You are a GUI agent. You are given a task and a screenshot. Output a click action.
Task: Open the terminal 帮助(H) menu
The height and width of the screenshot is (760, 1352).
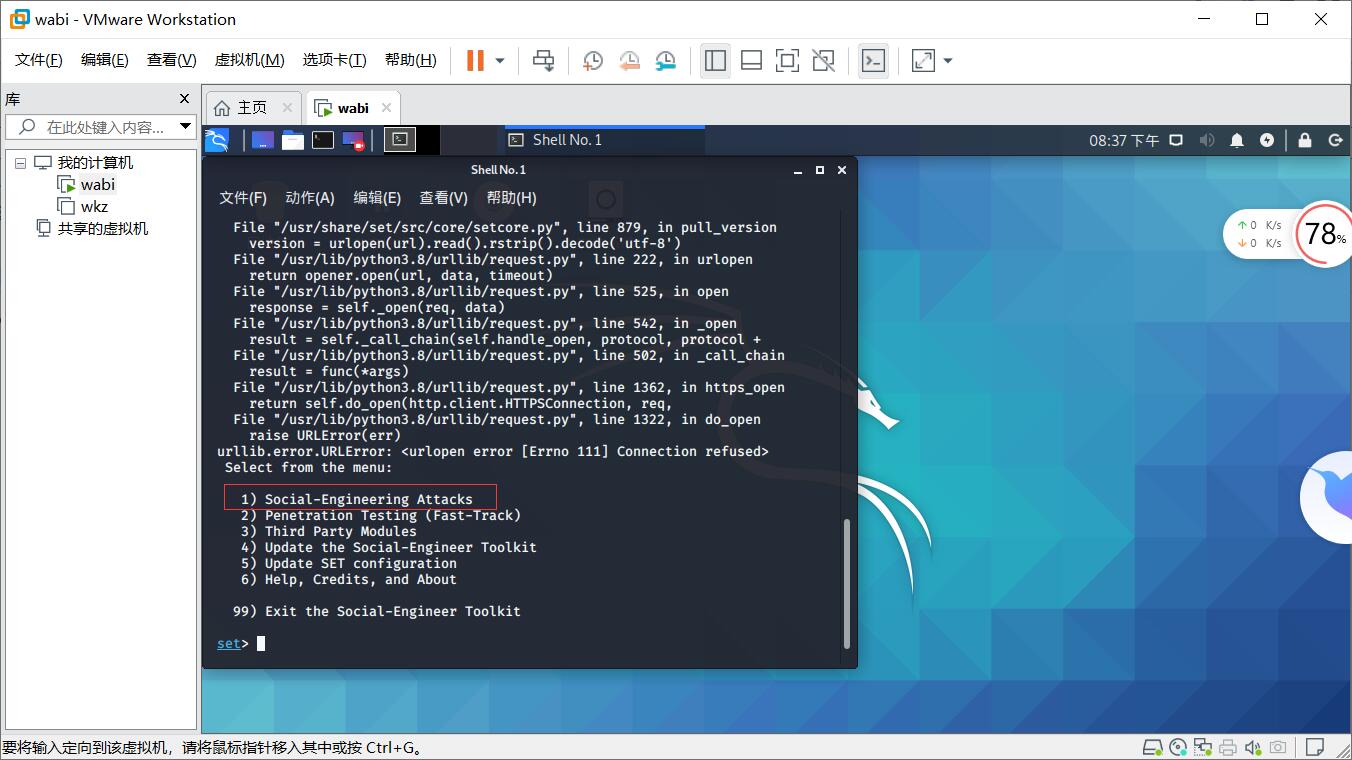point(511,198)
